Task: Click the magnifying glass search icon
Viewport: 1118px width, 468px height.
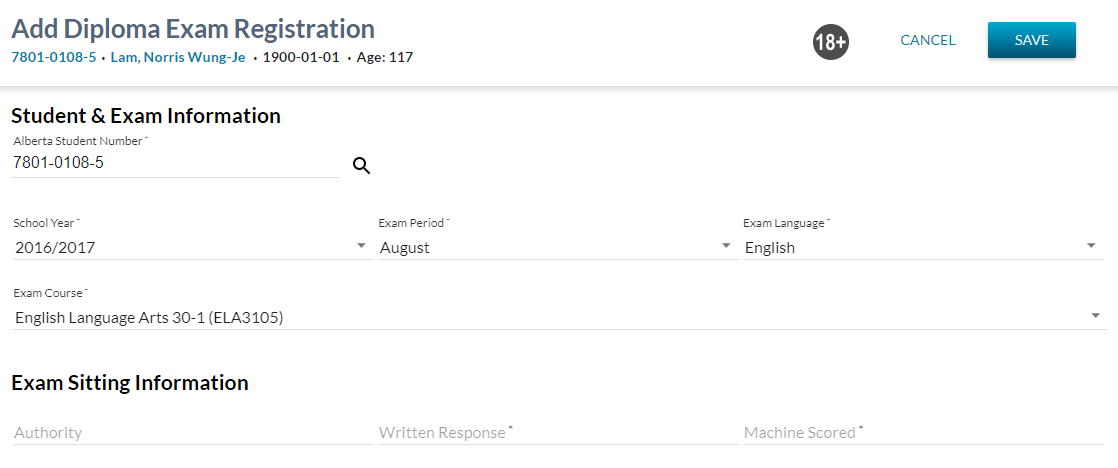Action: (x=361, y=166)
